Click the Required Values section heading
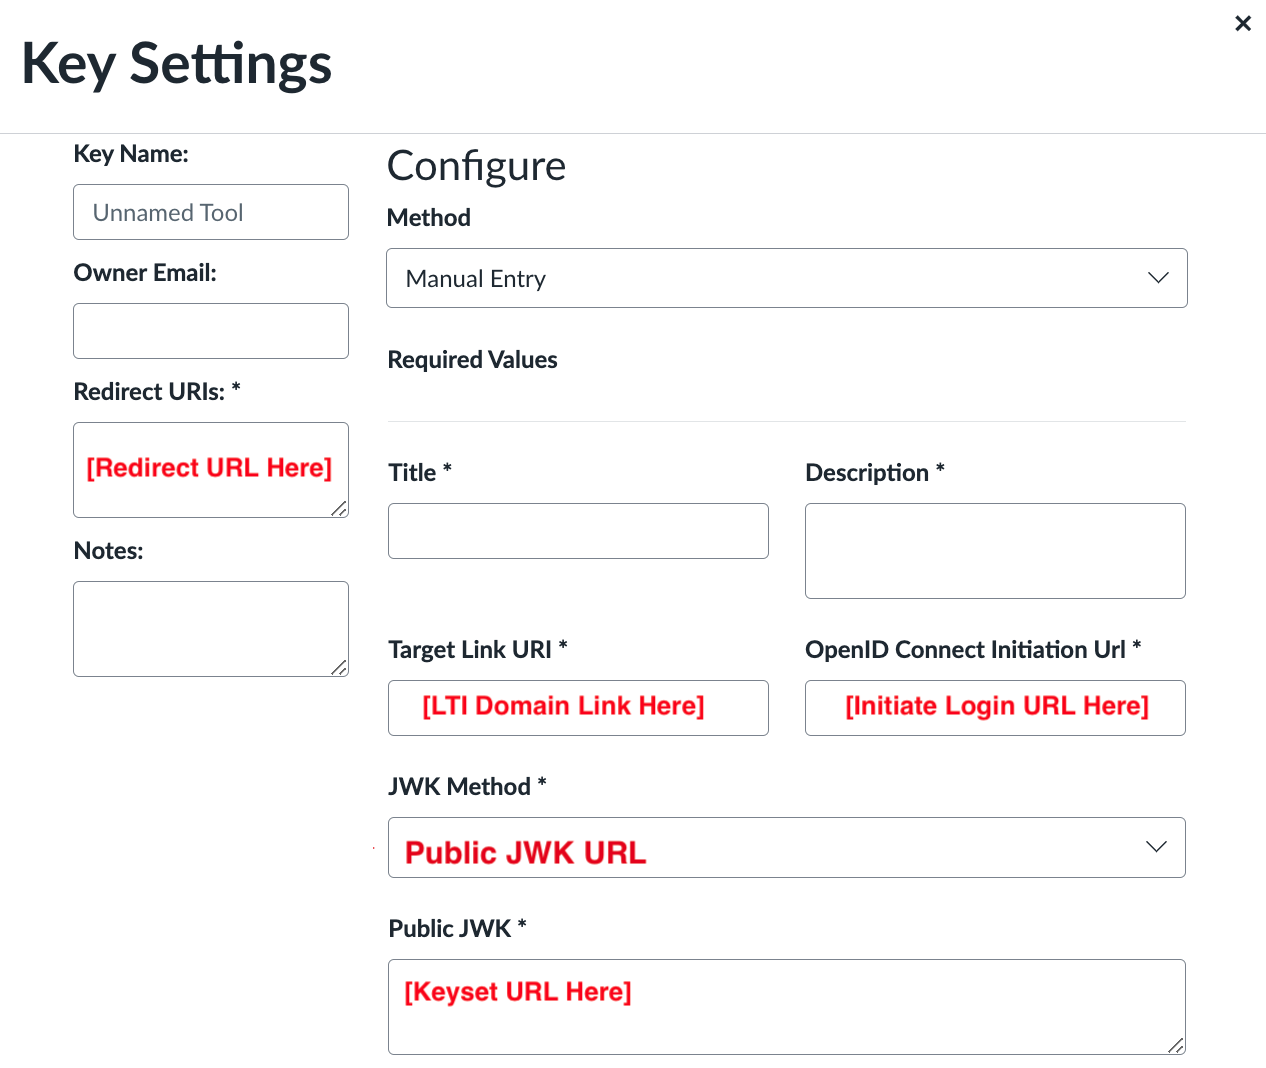The width and height of the screenshot is (1266, 1068). (x=472, y=360)
